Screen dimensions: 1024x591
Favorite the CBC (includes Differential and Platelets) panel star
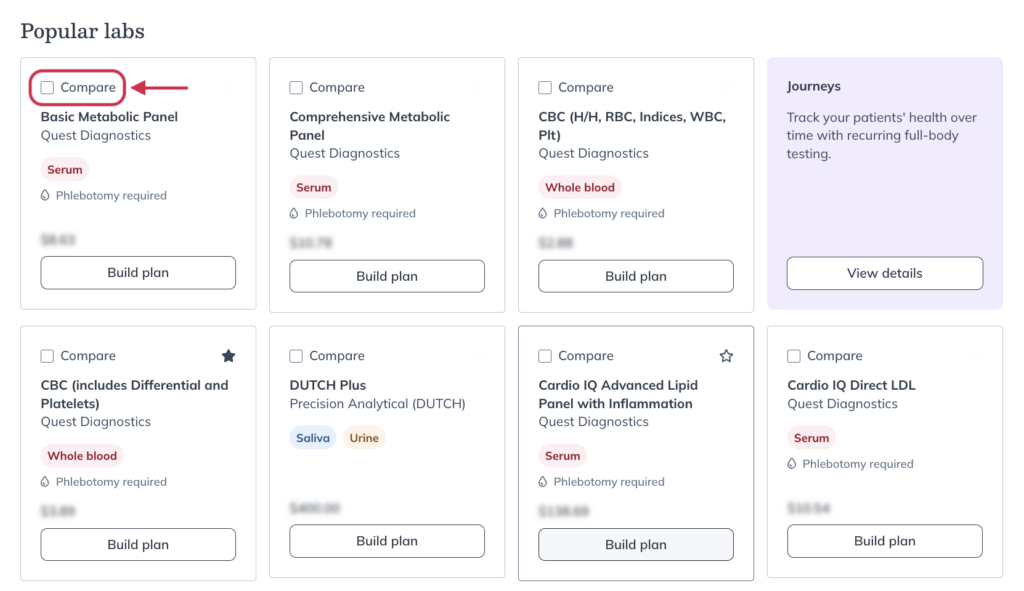228,355
